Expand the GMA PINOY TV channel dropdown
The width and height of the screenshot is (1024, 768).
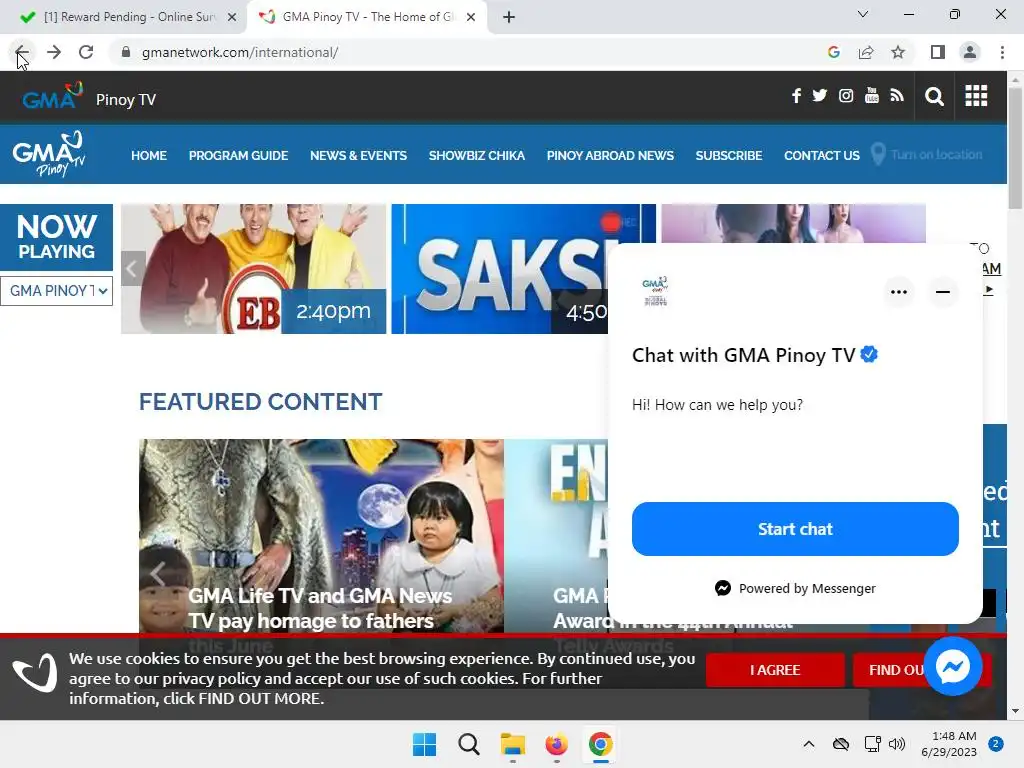[57, 291]
